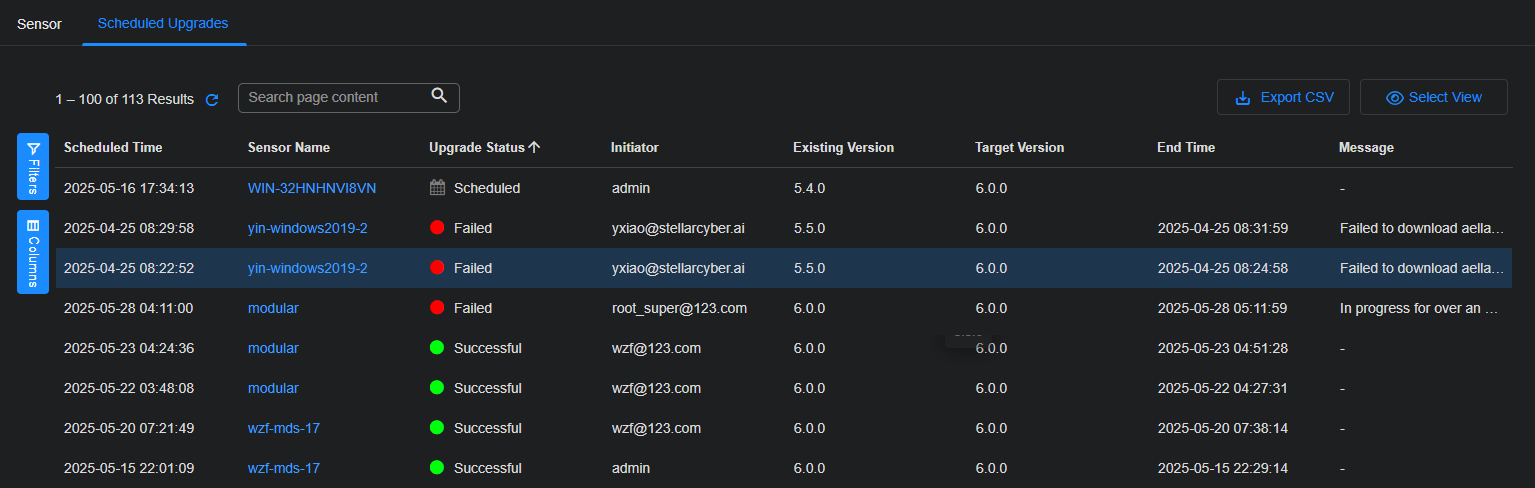
Task: Open the WIN-32HNHNVI8VN sensor link
Action: tap(312, 188)
